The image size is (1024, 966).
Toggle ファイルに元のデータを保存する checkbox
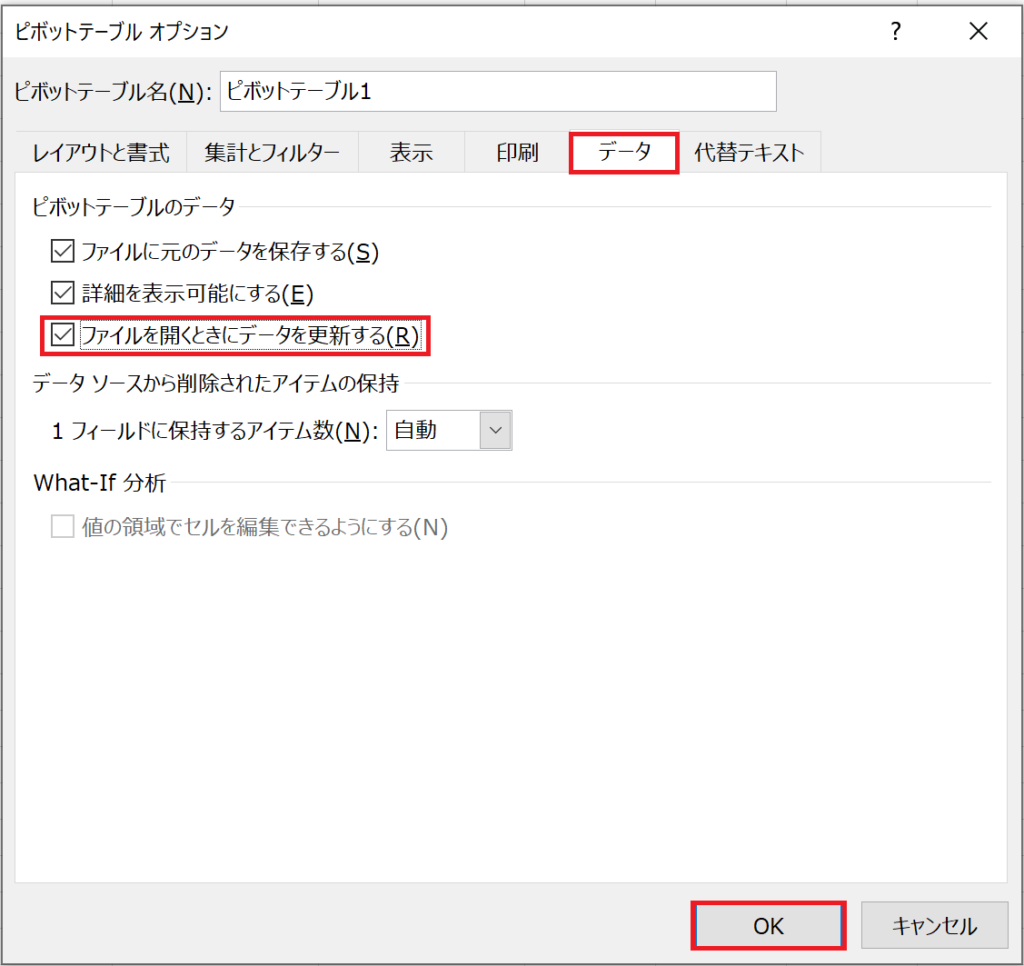(63, 251)
